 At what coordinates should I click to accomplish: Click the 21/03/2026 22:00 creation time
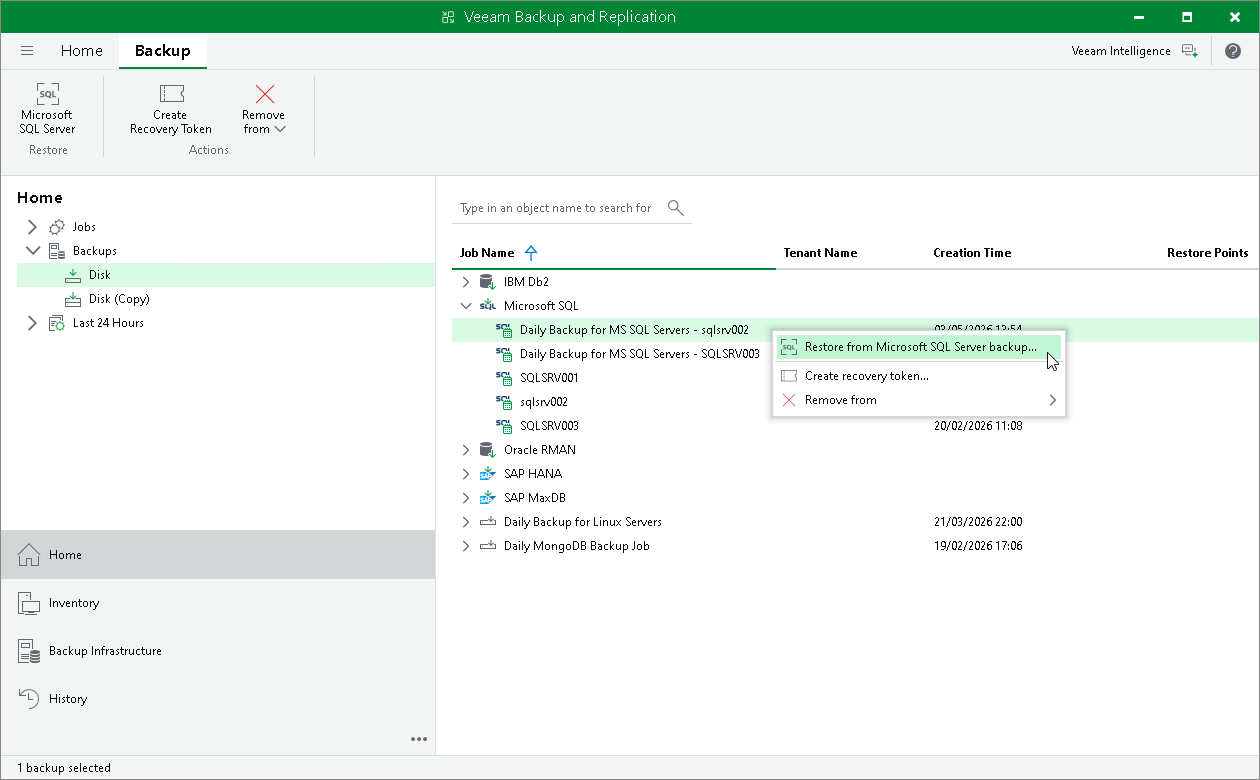click(x=978, y=522)
